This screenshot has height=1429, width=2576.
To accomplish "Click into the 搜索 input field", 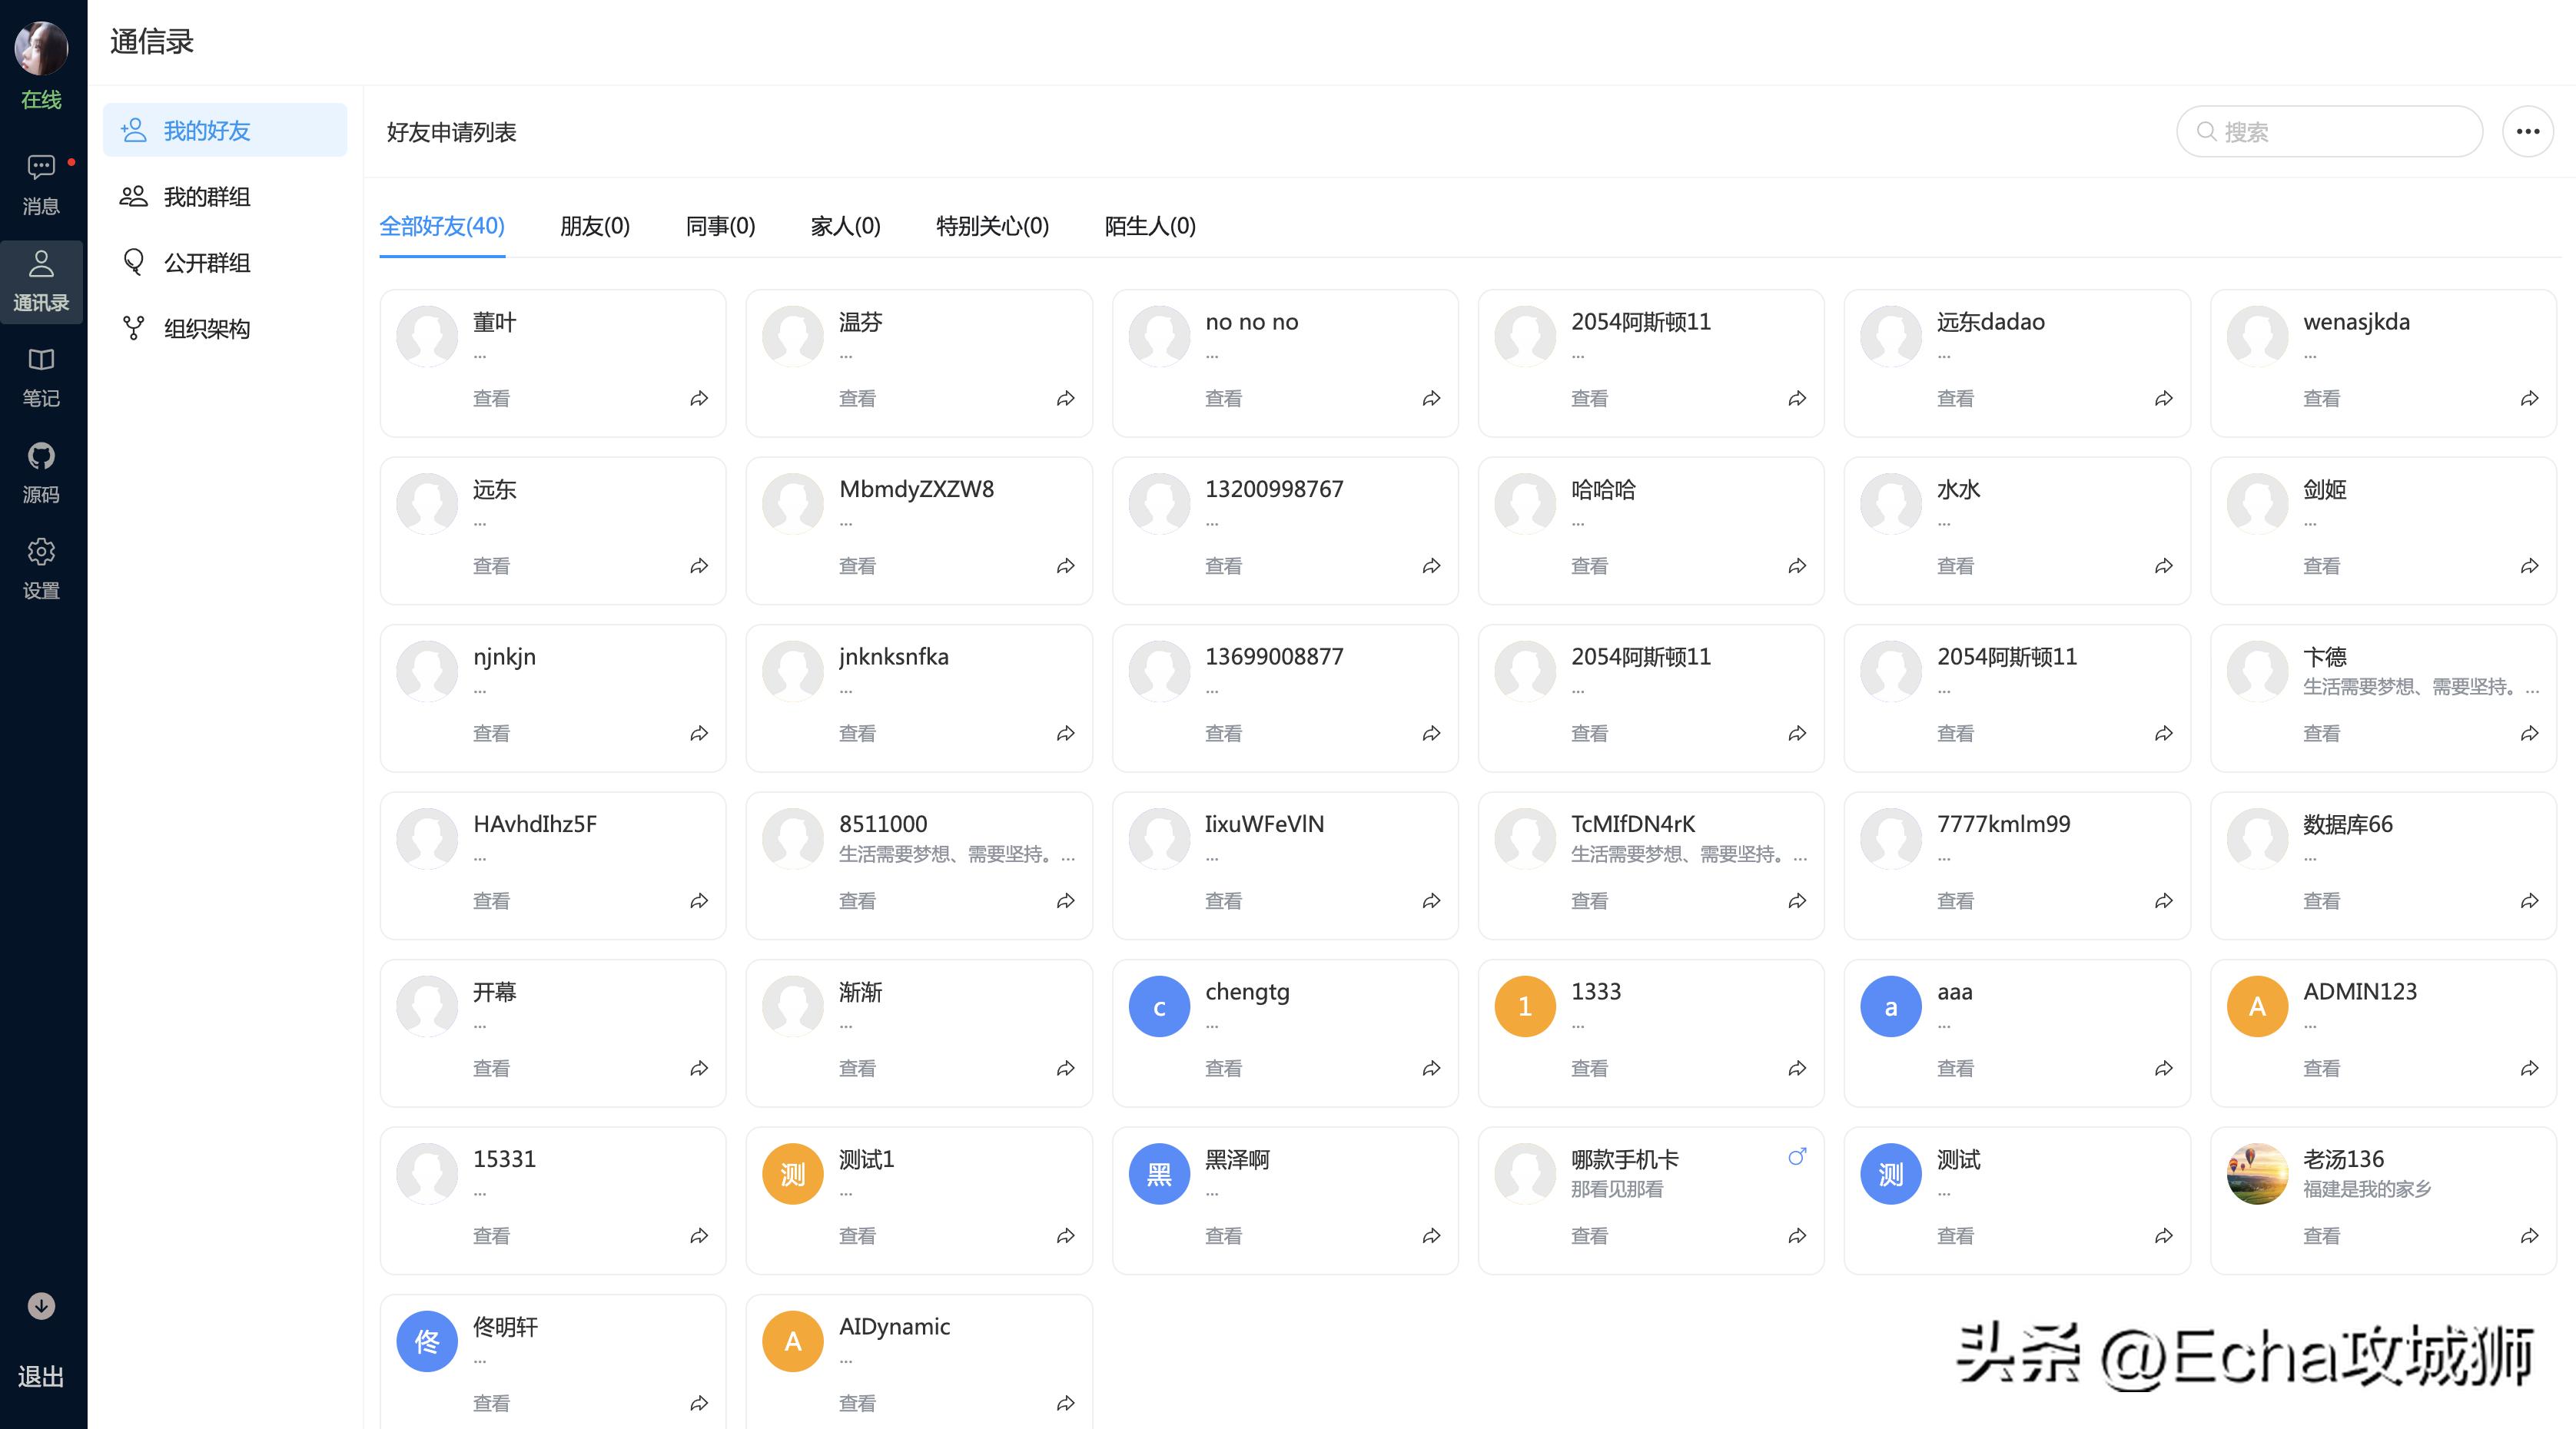I will point(2330,131).
